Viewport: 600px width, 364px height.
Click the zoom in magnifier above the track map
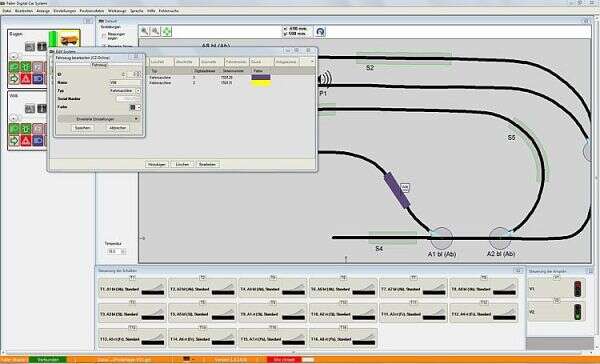145,32
